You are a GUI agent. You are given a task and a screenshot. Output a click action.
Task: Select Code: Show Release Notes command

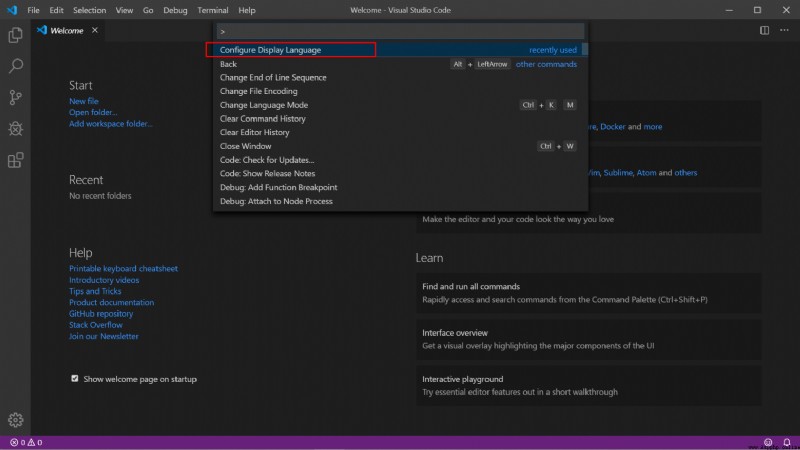(401, 173)
